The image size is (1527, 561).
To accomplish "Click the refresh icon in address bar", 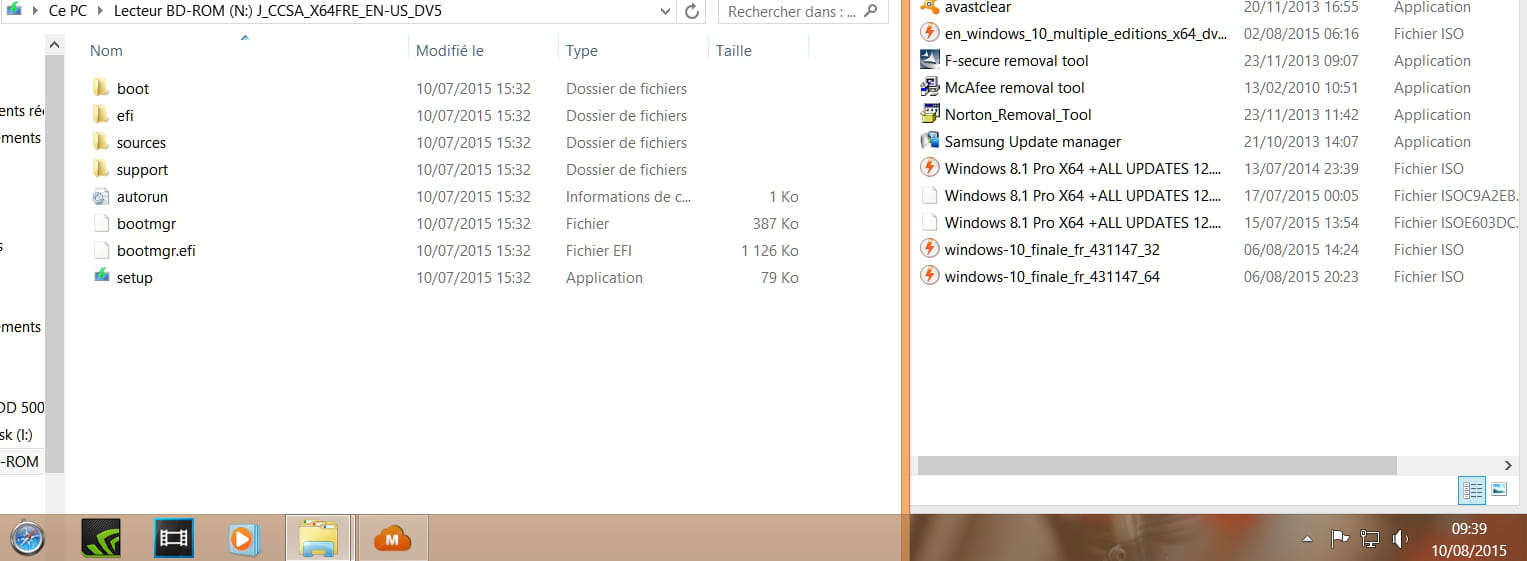I will click(x=692, y=11).
